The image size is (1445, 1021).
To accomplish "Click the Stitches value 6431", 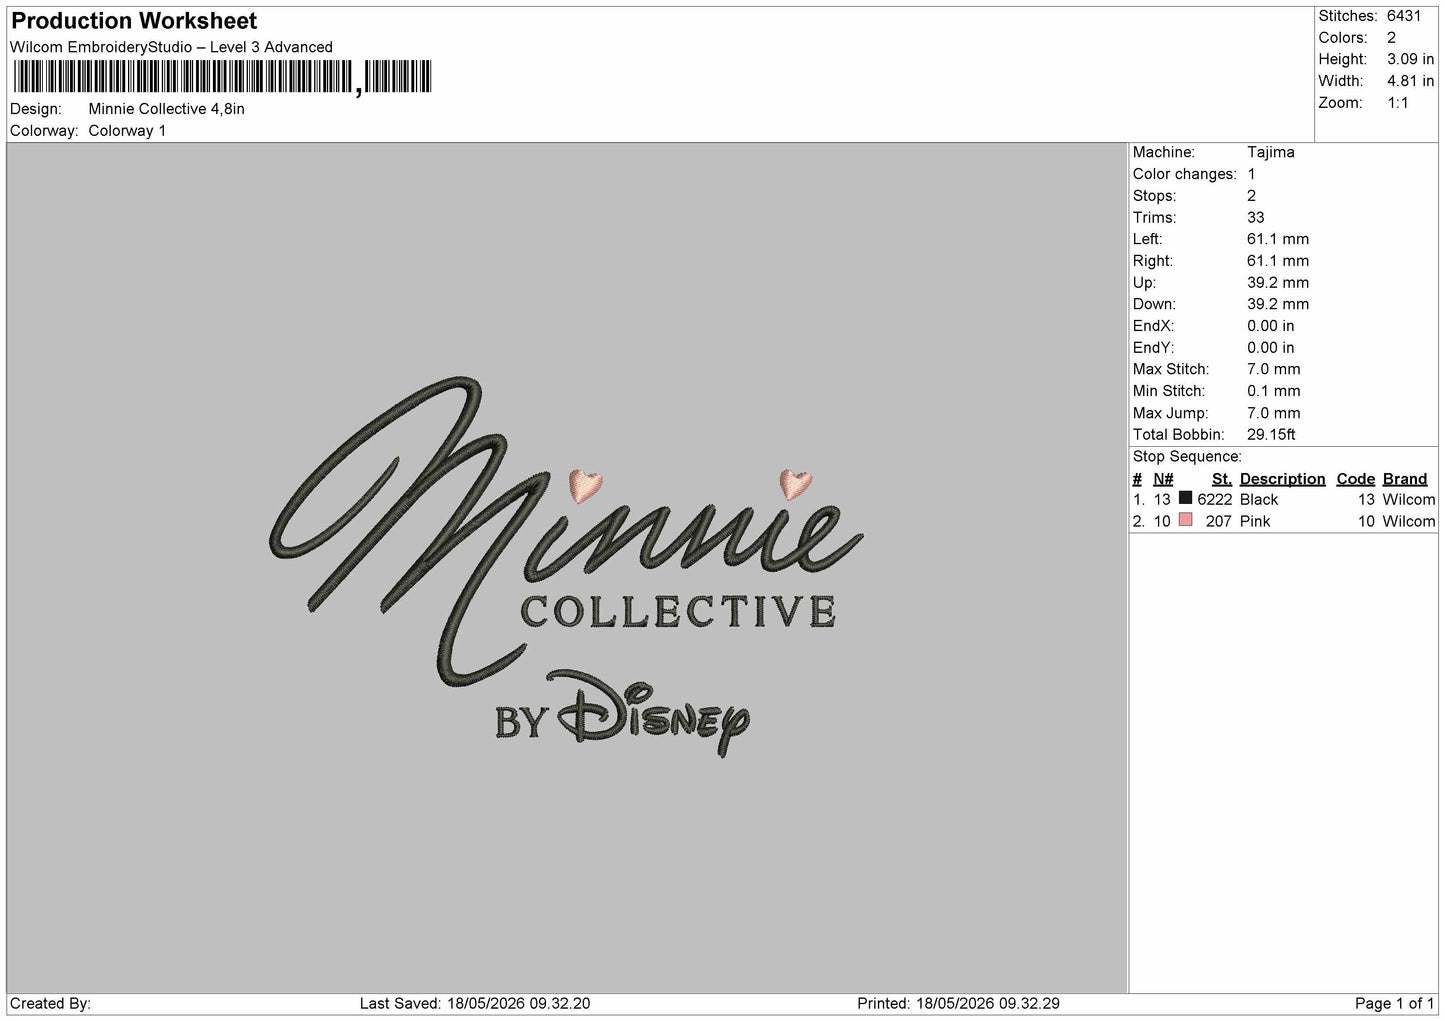I will [x=1403, y=16].
